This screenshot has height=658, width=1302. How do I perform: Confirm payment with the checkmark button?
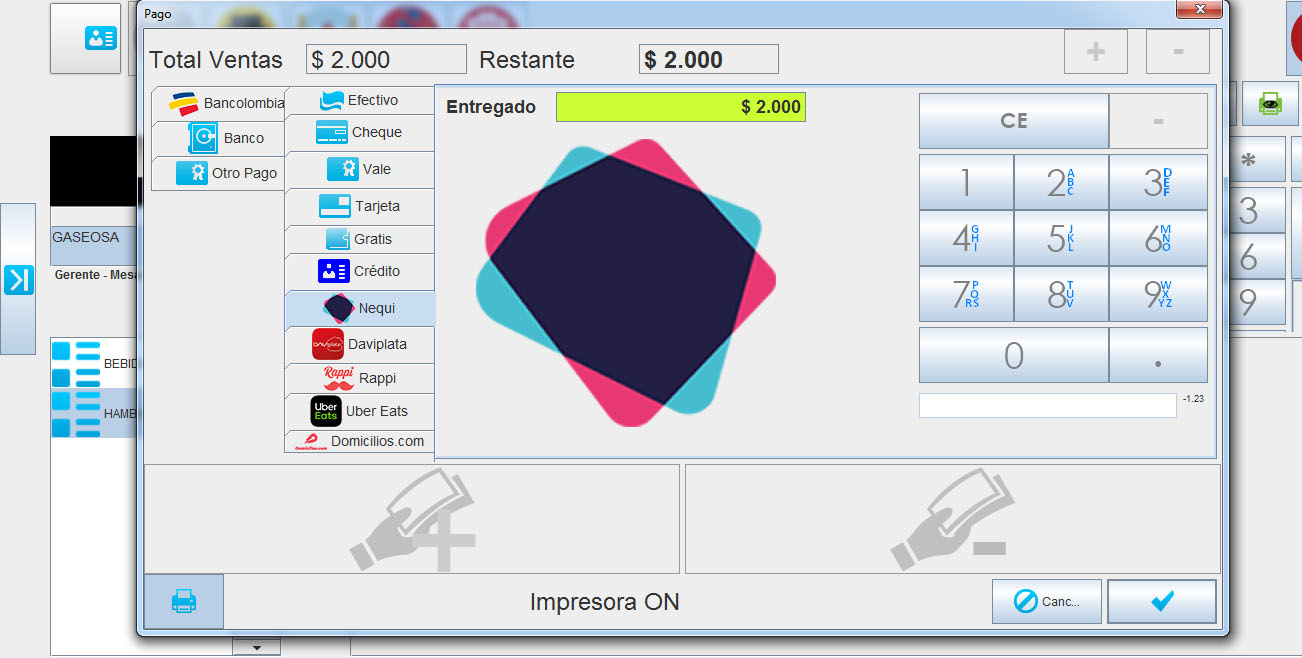click(1161, 601)
